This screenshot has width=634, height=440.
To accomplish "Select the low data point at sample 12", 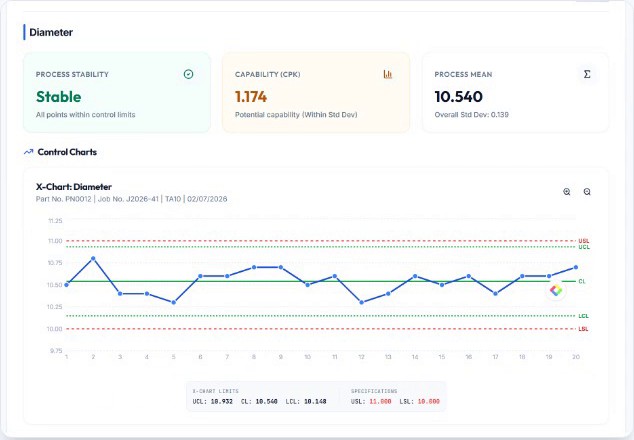I will click(361, 302).
